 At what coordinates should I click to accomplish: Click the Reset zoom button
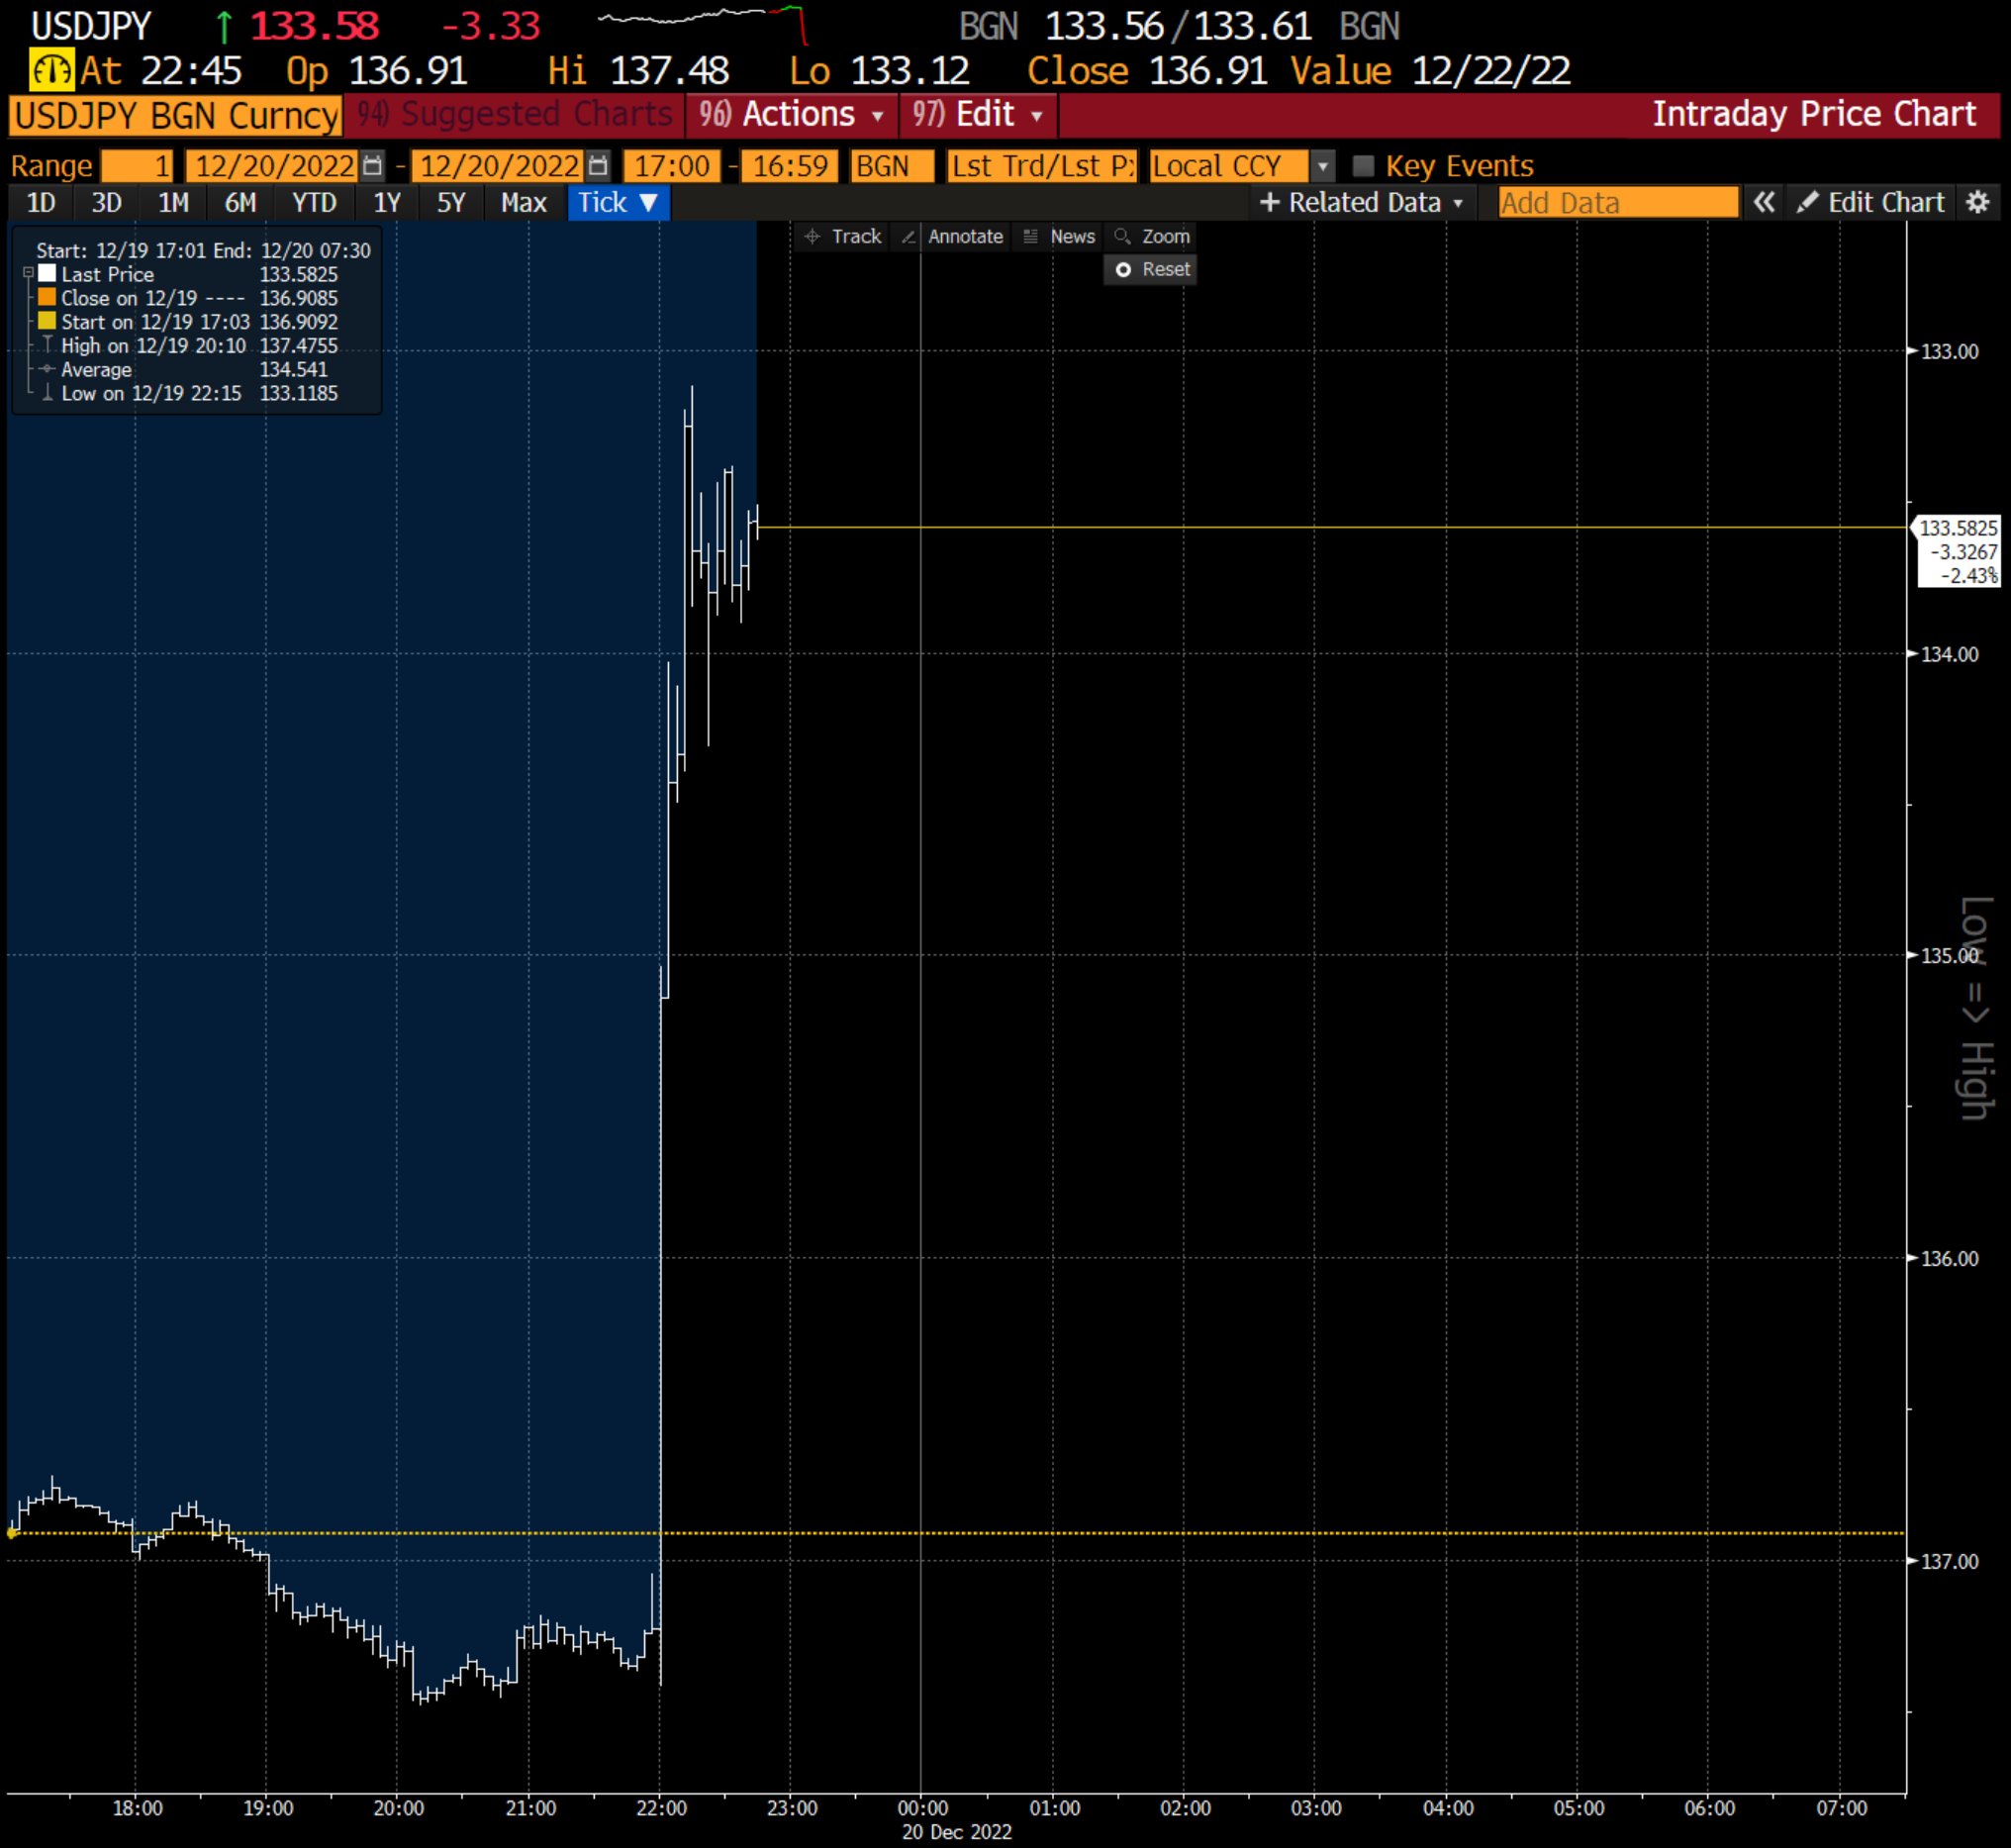tap(1151, 270)
